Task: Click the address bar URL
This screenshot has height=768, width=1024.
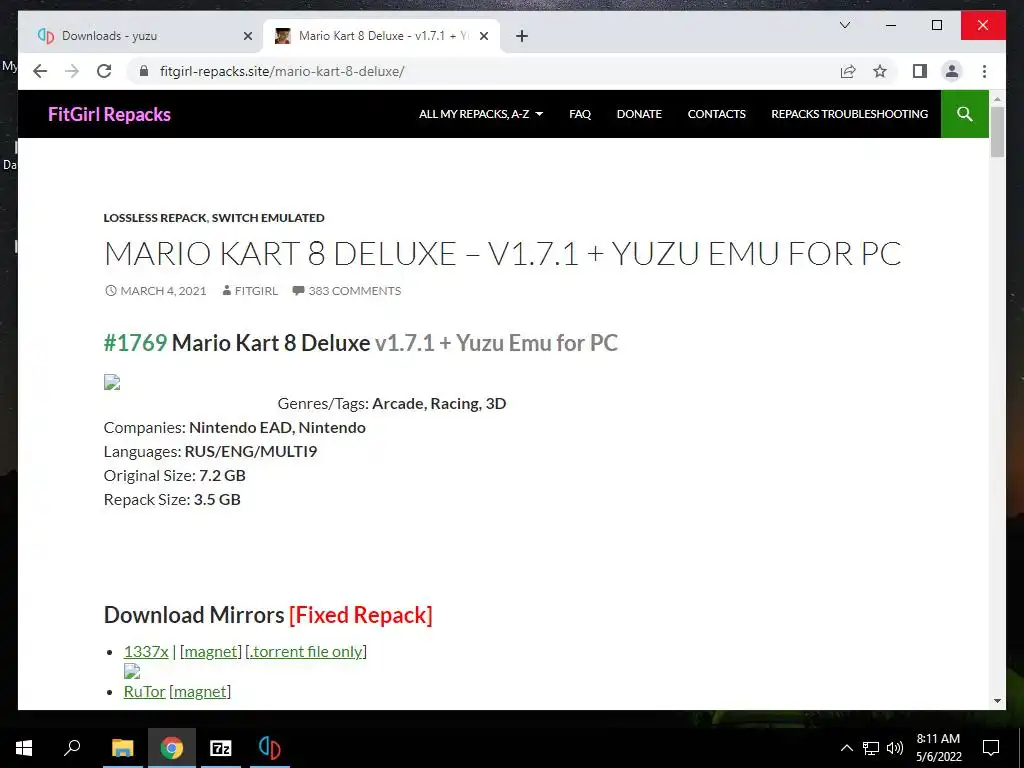Action: (x=282, y=71)
